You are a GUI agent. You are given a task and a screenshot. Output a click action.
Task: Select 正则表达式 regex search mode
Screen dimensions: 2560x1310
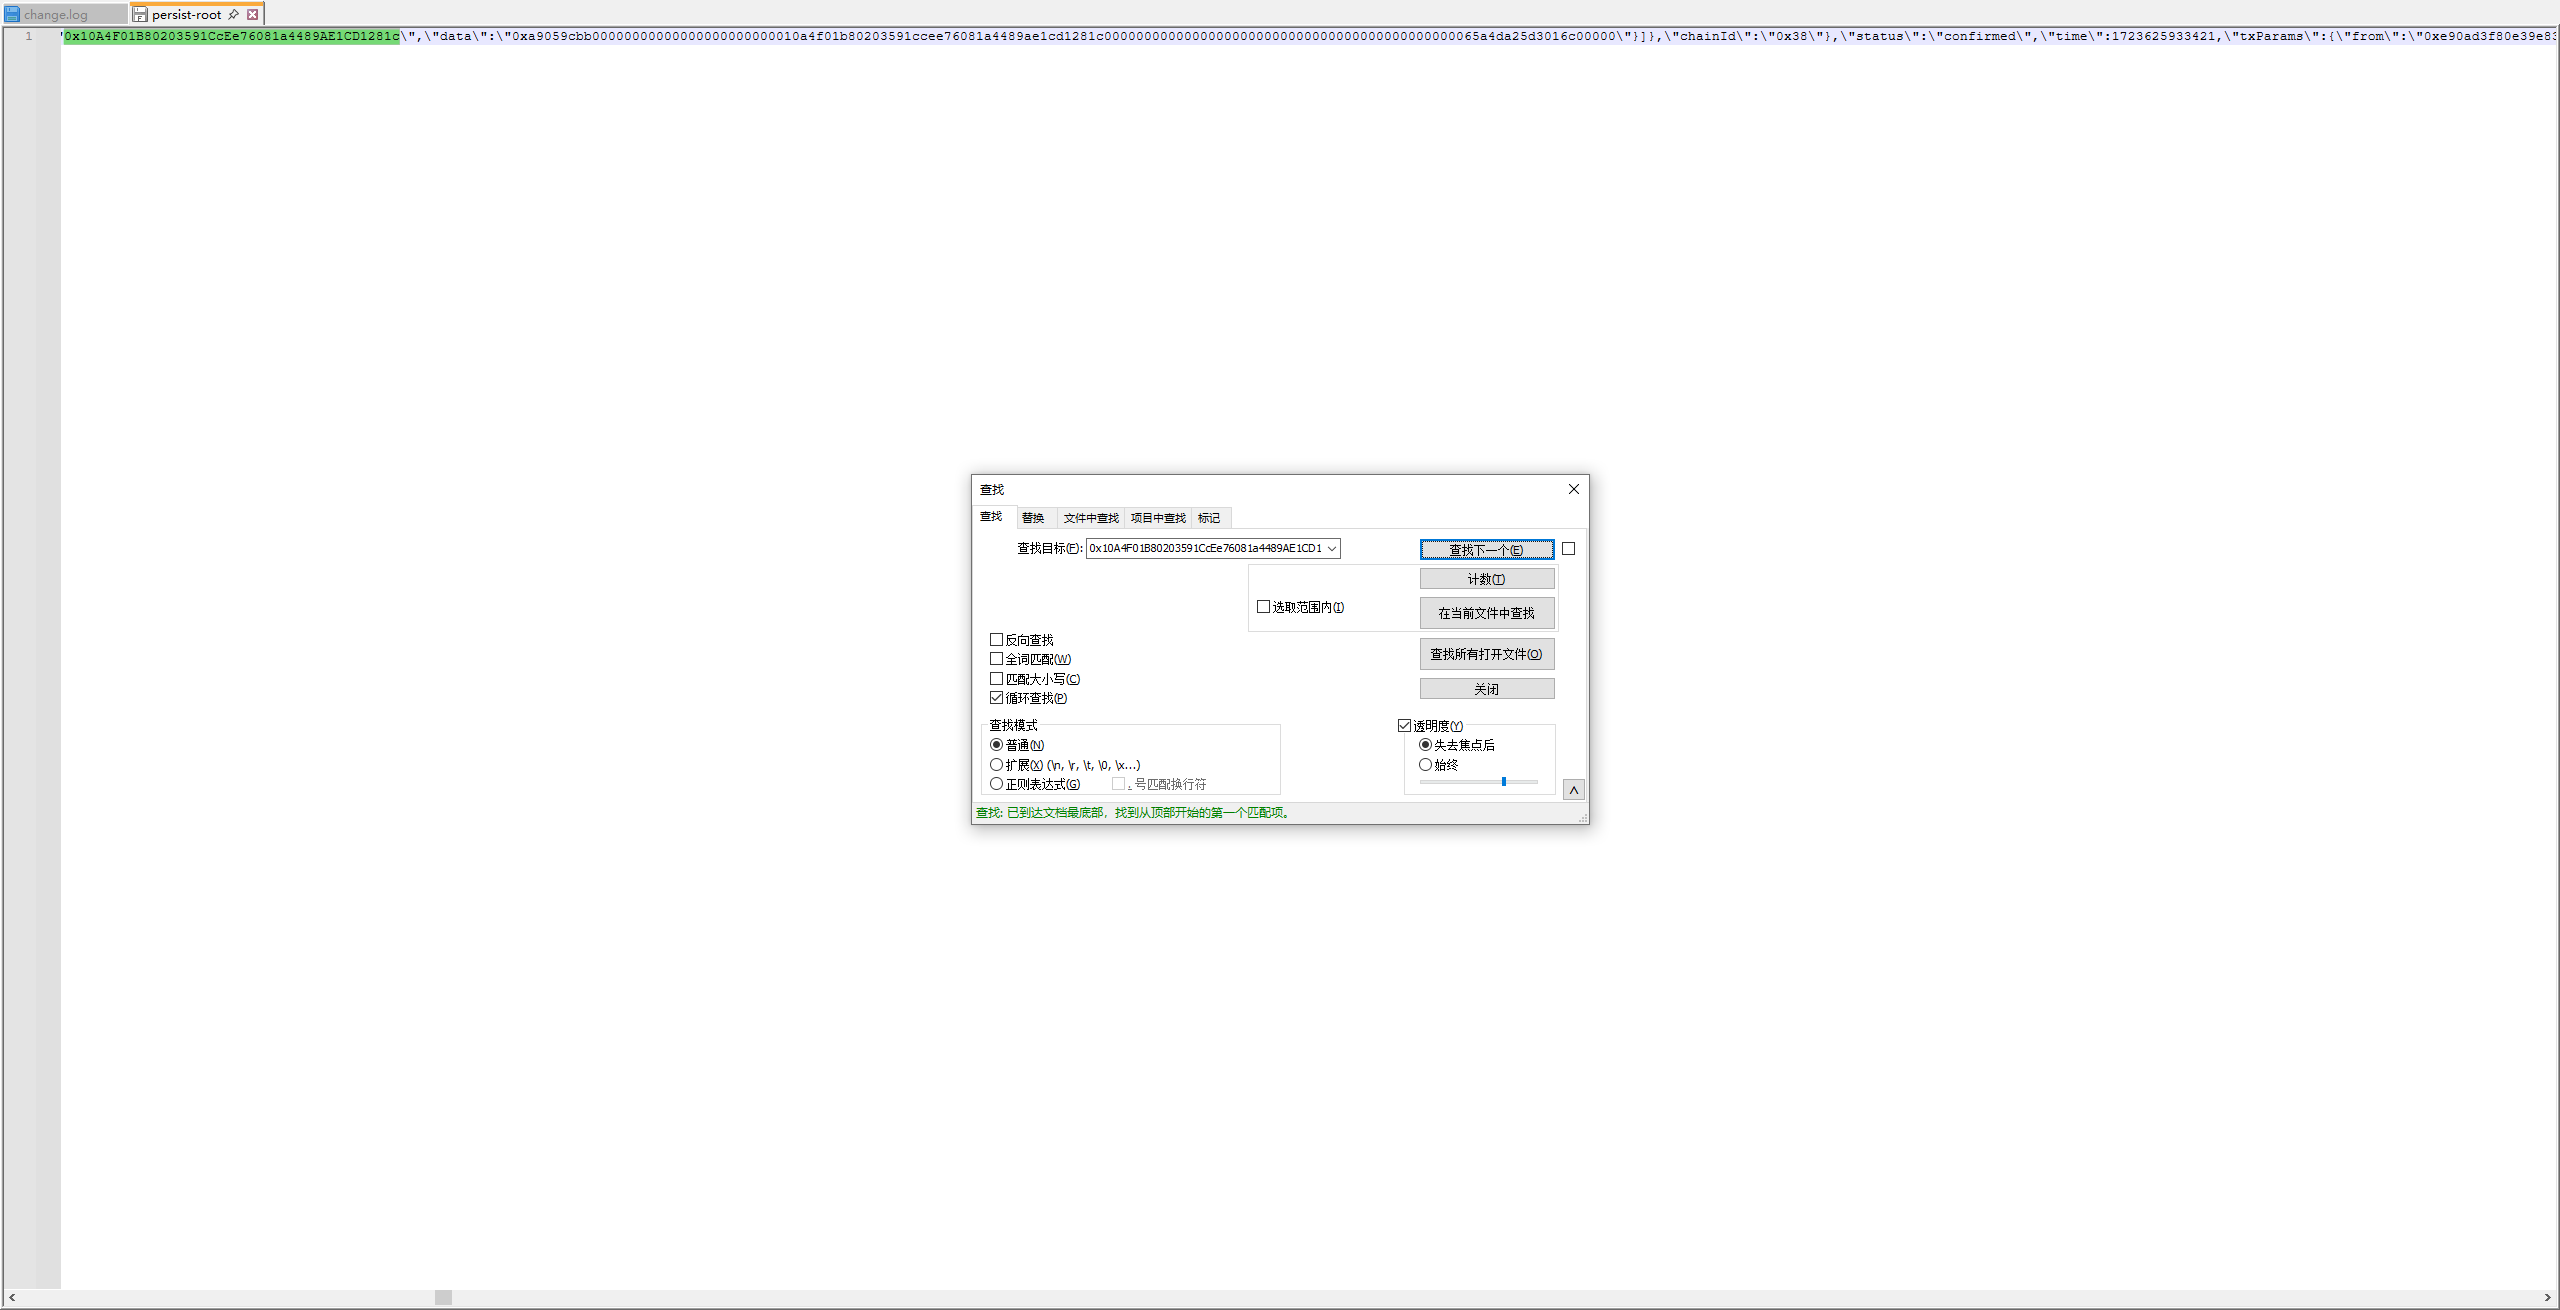point(996,784)
